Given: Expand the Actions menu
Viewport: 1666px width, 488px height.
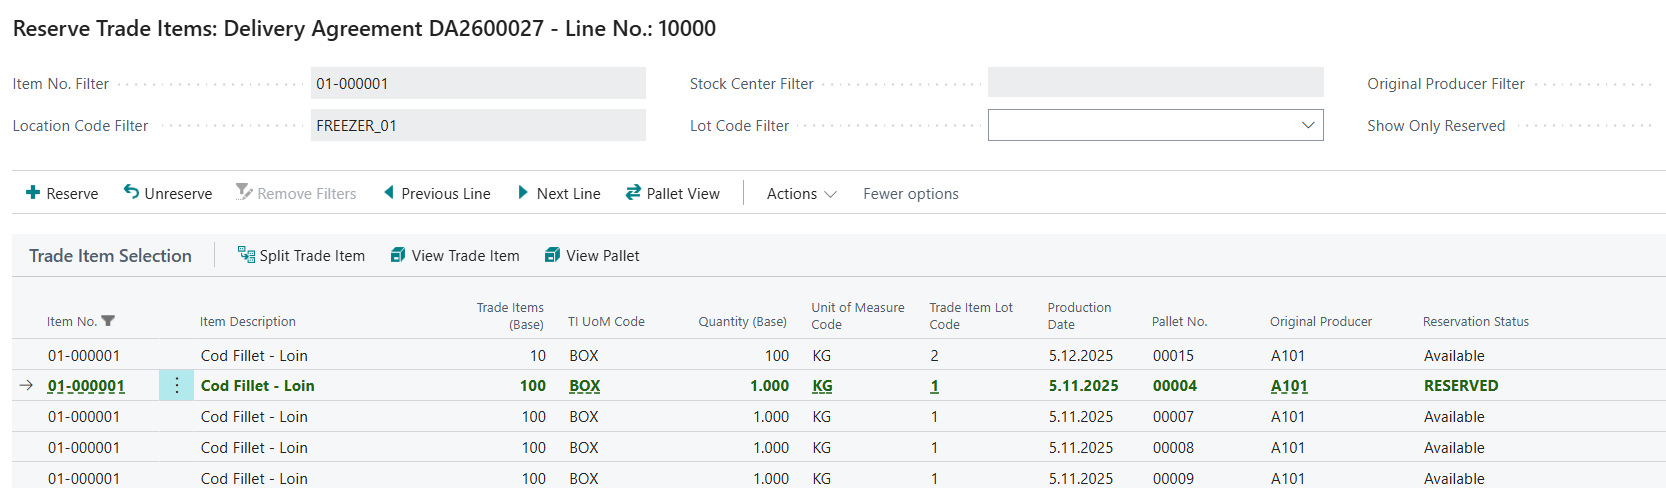Looking at the screenshot, I should click(801, 194).
